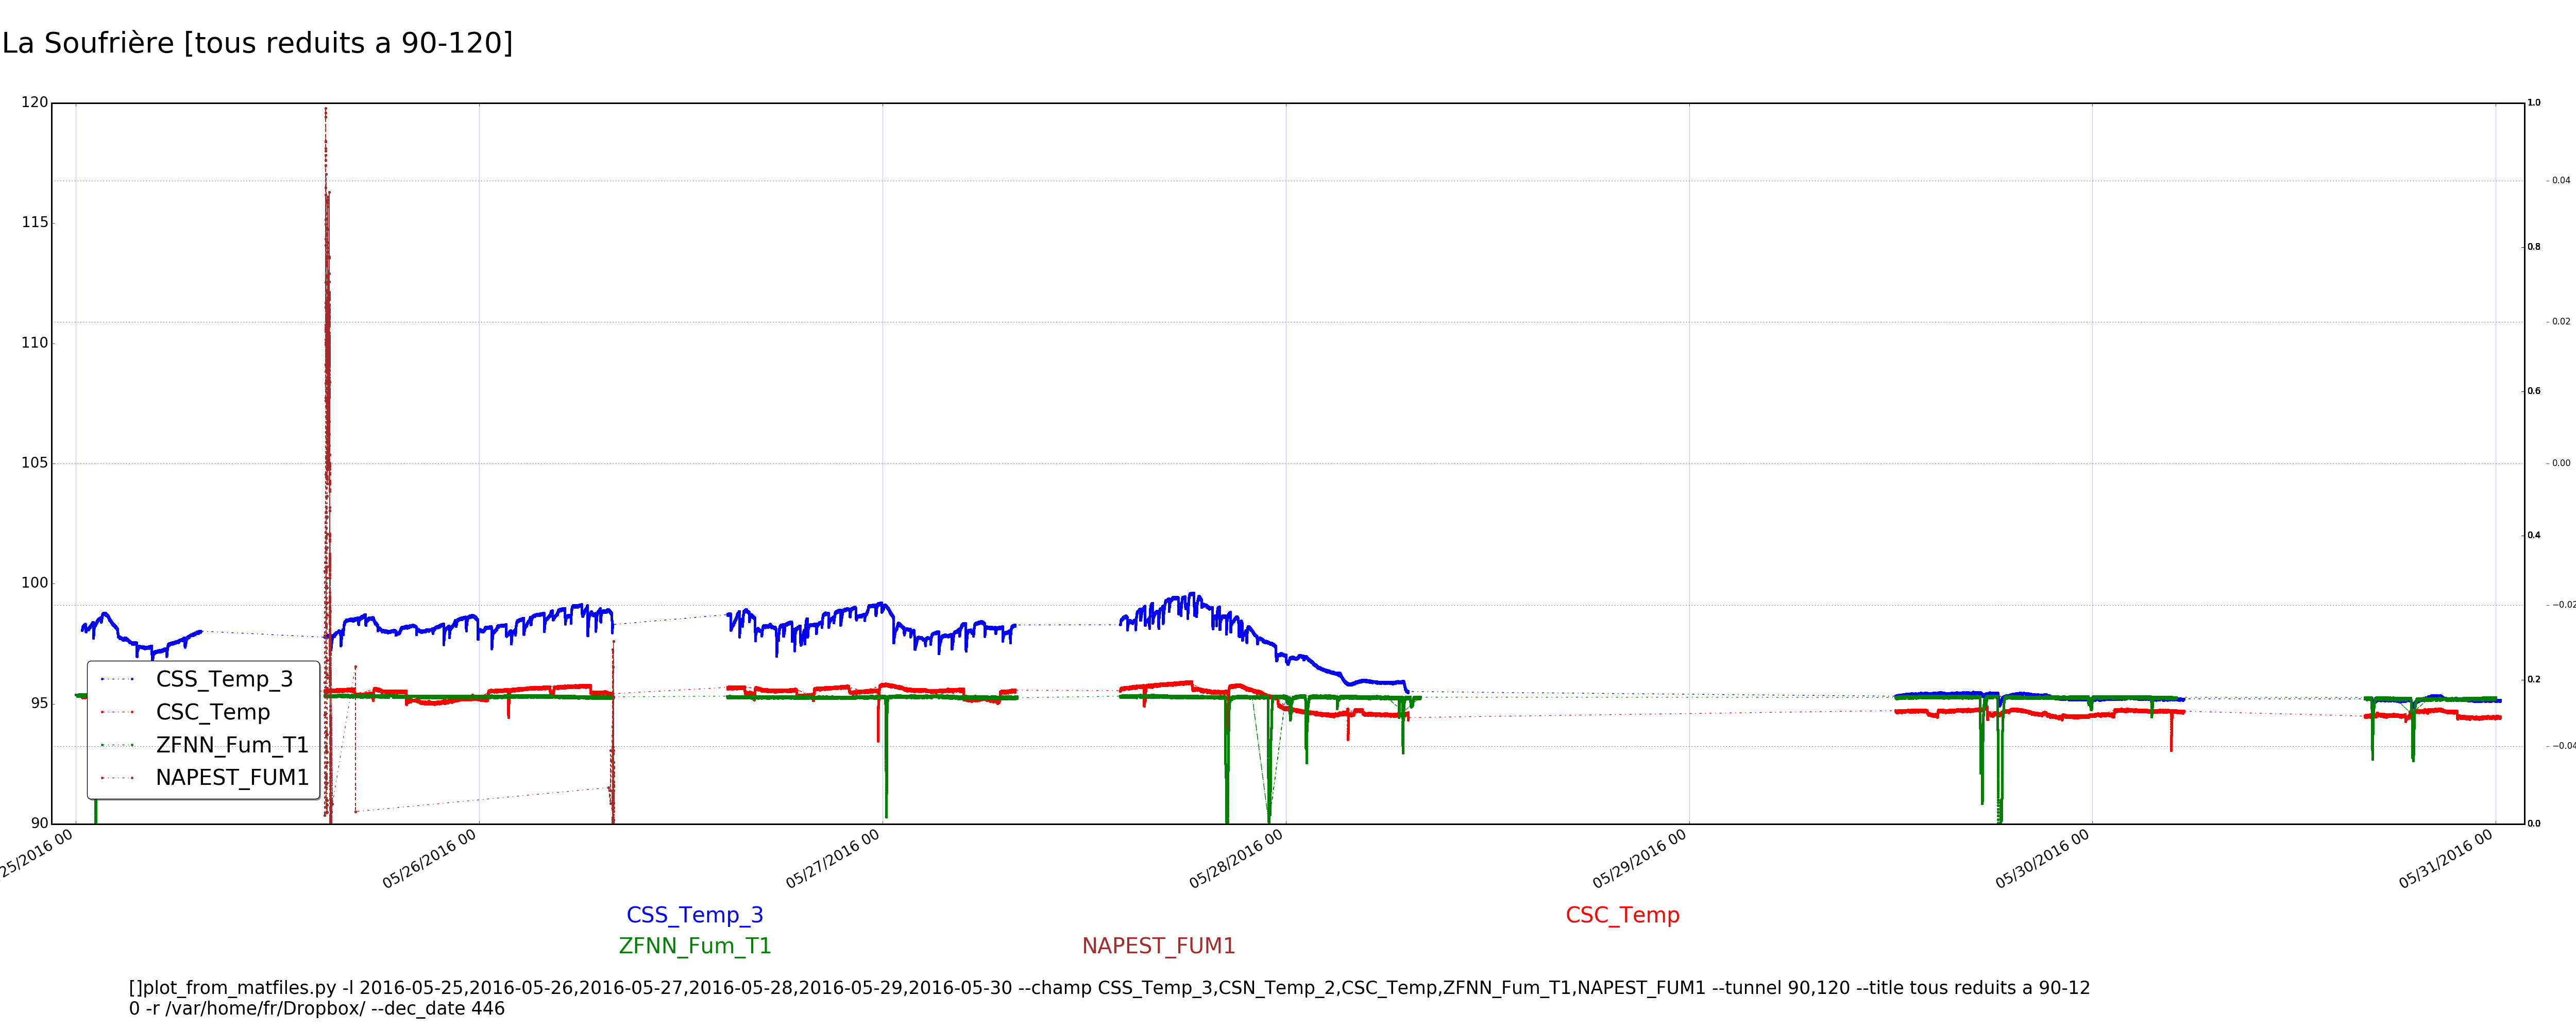Click the tall brown NAPEST_FUM1 spike peak

click(326, 110)
